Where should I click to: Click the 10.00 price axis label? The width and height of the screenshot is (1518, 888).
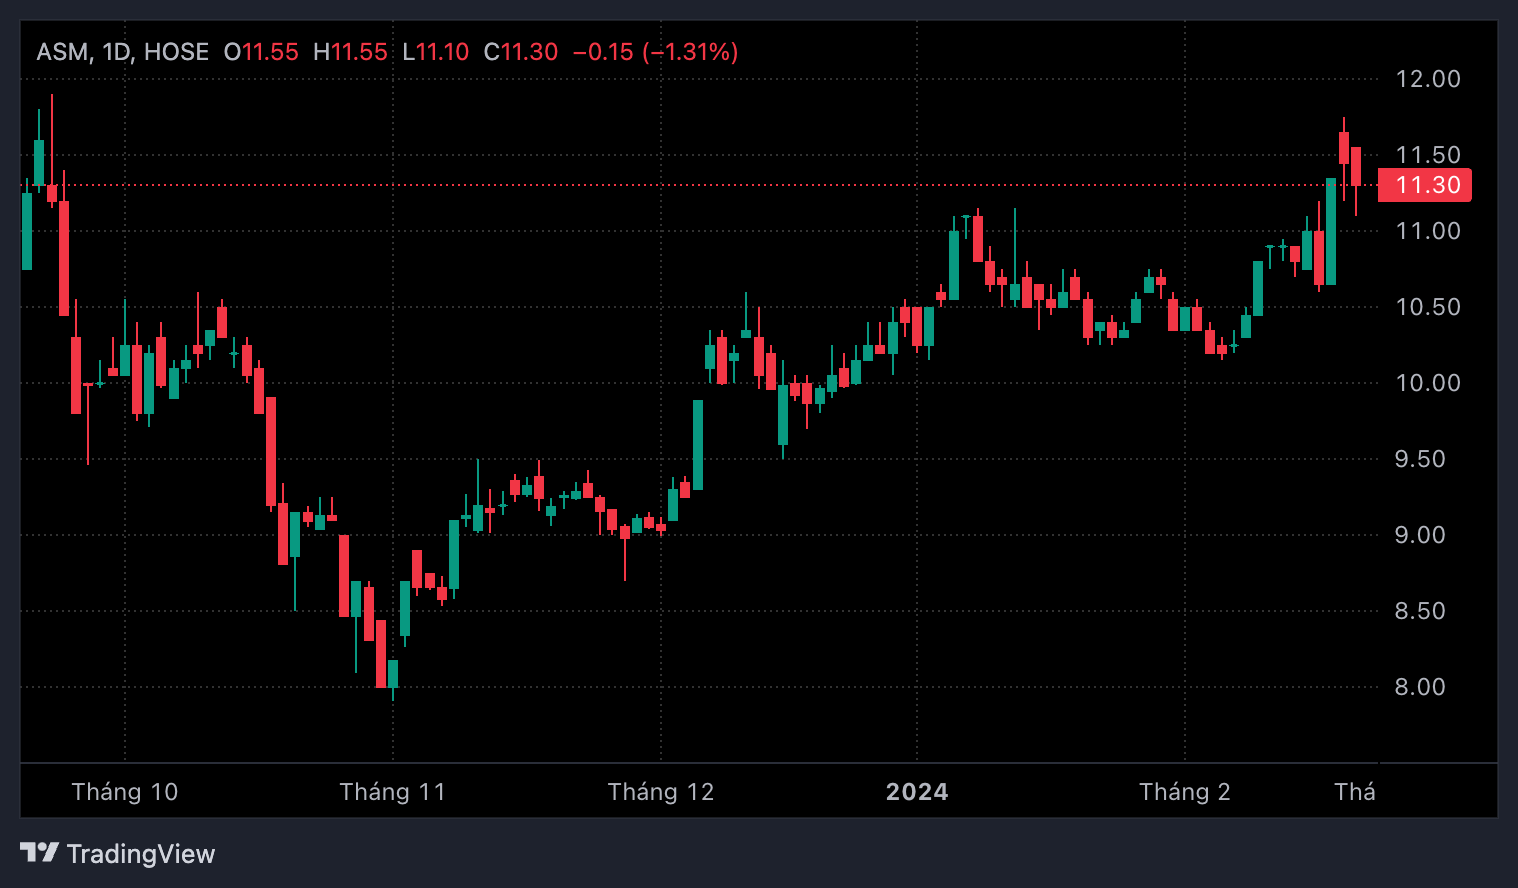point(1428,383)
